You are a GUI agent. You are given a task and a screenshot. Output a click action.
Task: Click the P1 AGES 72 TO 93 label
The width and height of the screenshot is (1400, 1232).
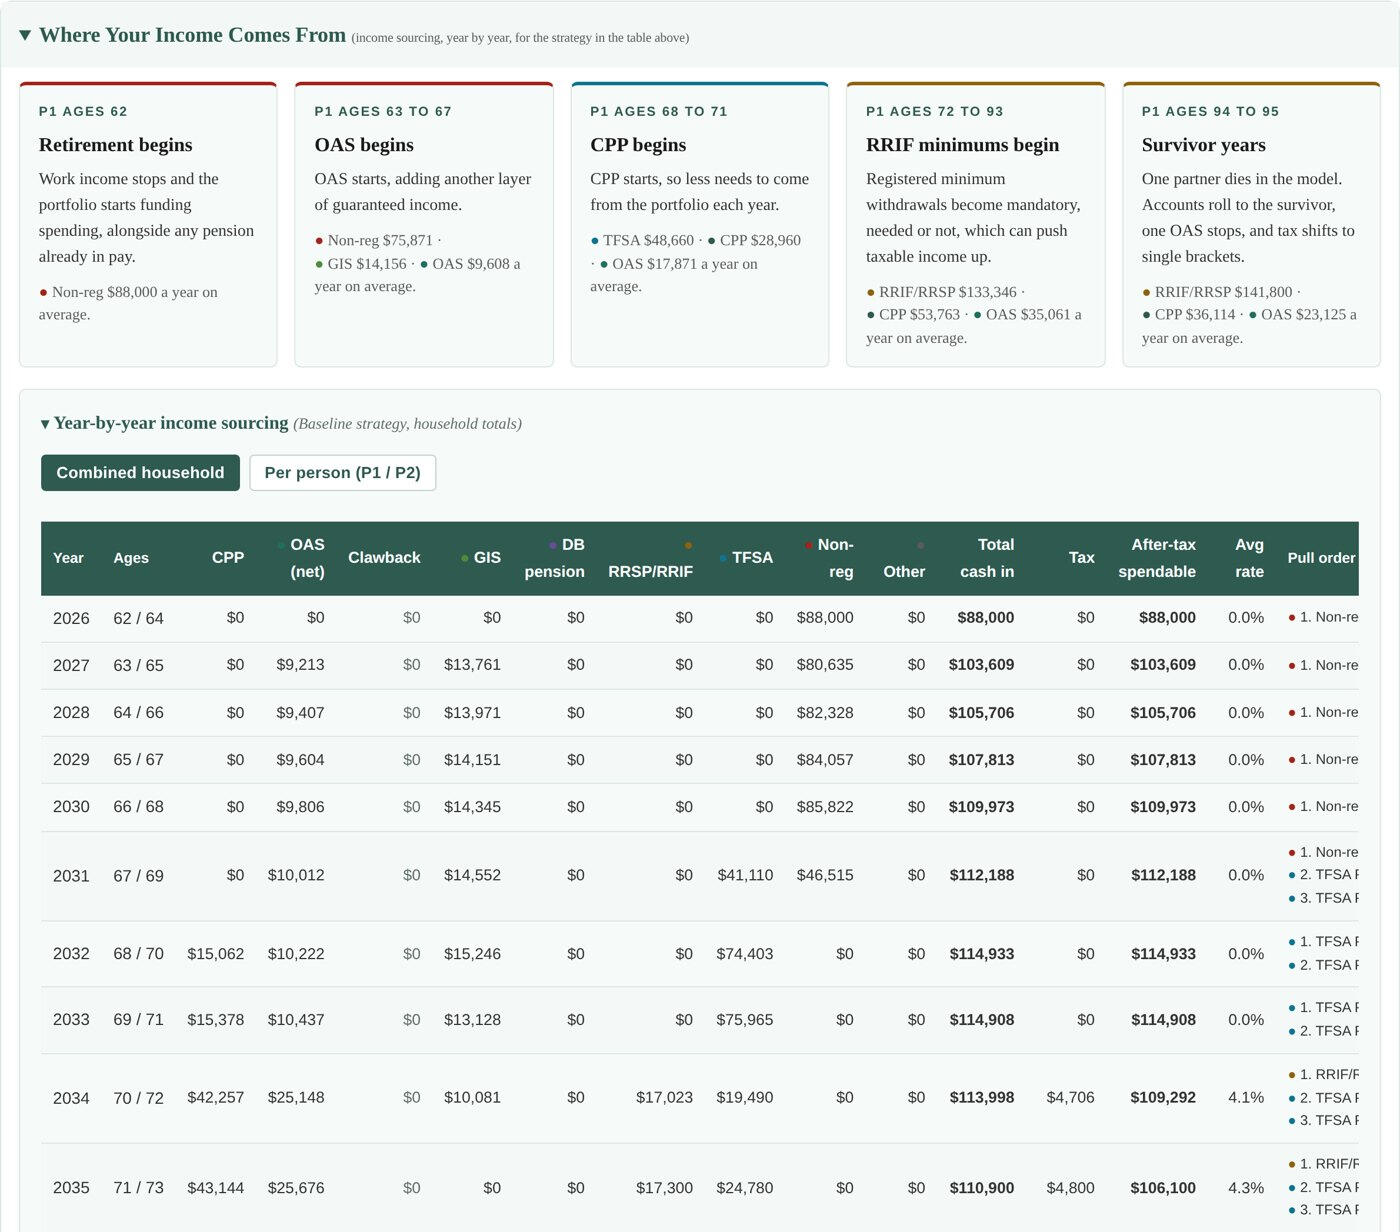click(934, 111)
